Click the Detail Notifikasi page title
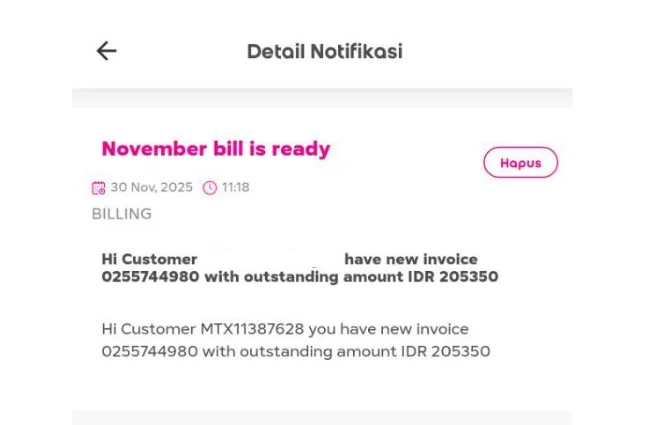The width and height of the screenshot is (650, 425). pos(324,51)
